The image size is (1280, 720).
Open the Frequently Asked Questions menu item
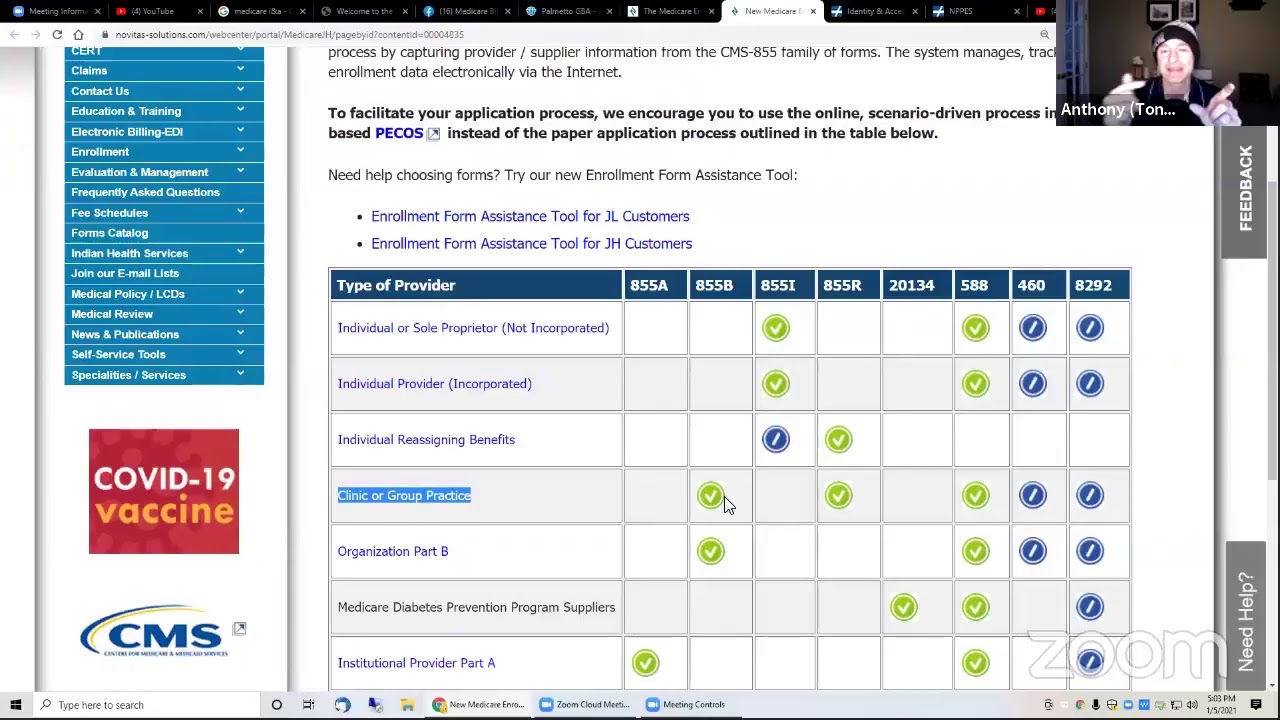(164, 192)
